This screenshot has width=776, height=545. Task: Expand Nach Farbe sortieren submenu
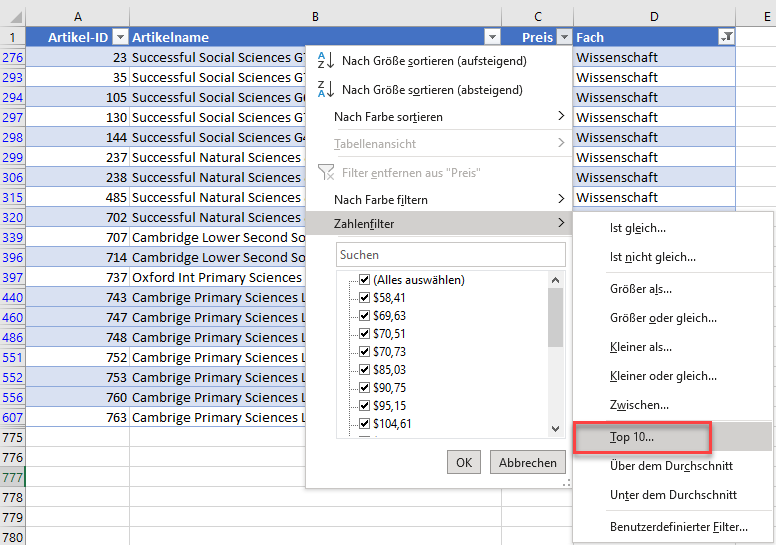pyautogui.click(x=438, y=117)
